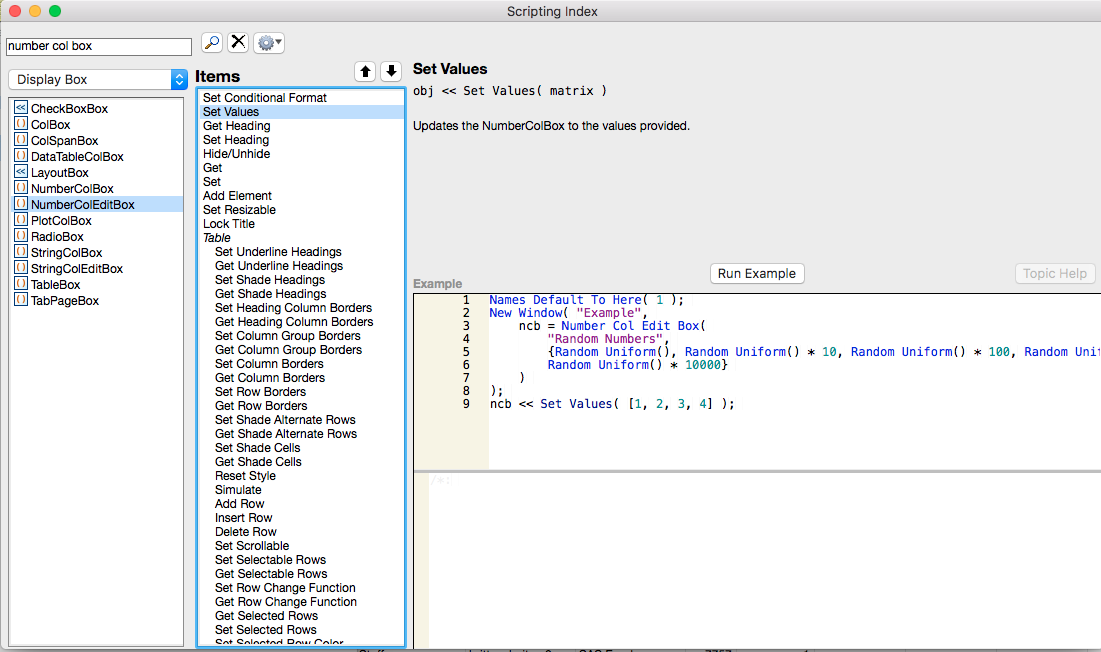Click the icon next to RadioBox
The width and height of the screenshot is (1101, 652).
click(20, 236)
